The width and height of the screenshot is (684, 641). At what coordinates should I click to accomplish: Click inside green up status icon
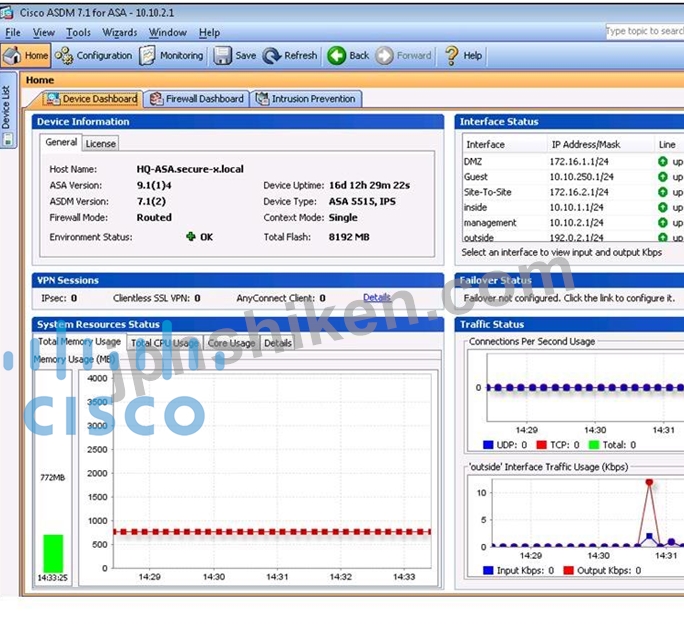(663, 207)
